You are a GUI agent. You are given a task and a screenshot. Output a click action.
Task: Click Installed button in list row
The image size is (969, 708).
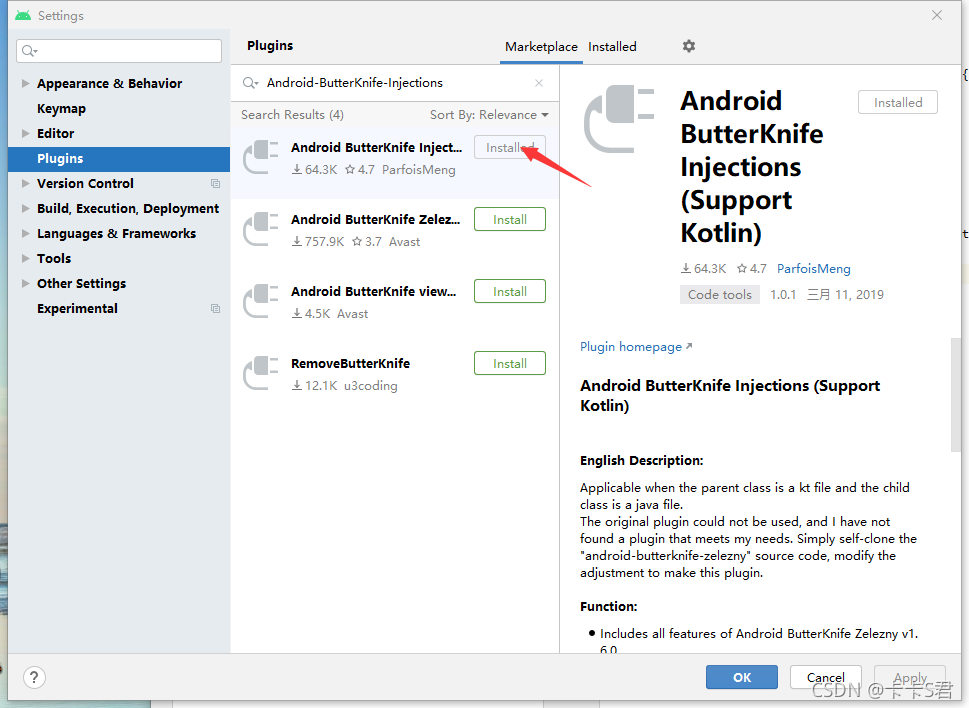[510, 148]
